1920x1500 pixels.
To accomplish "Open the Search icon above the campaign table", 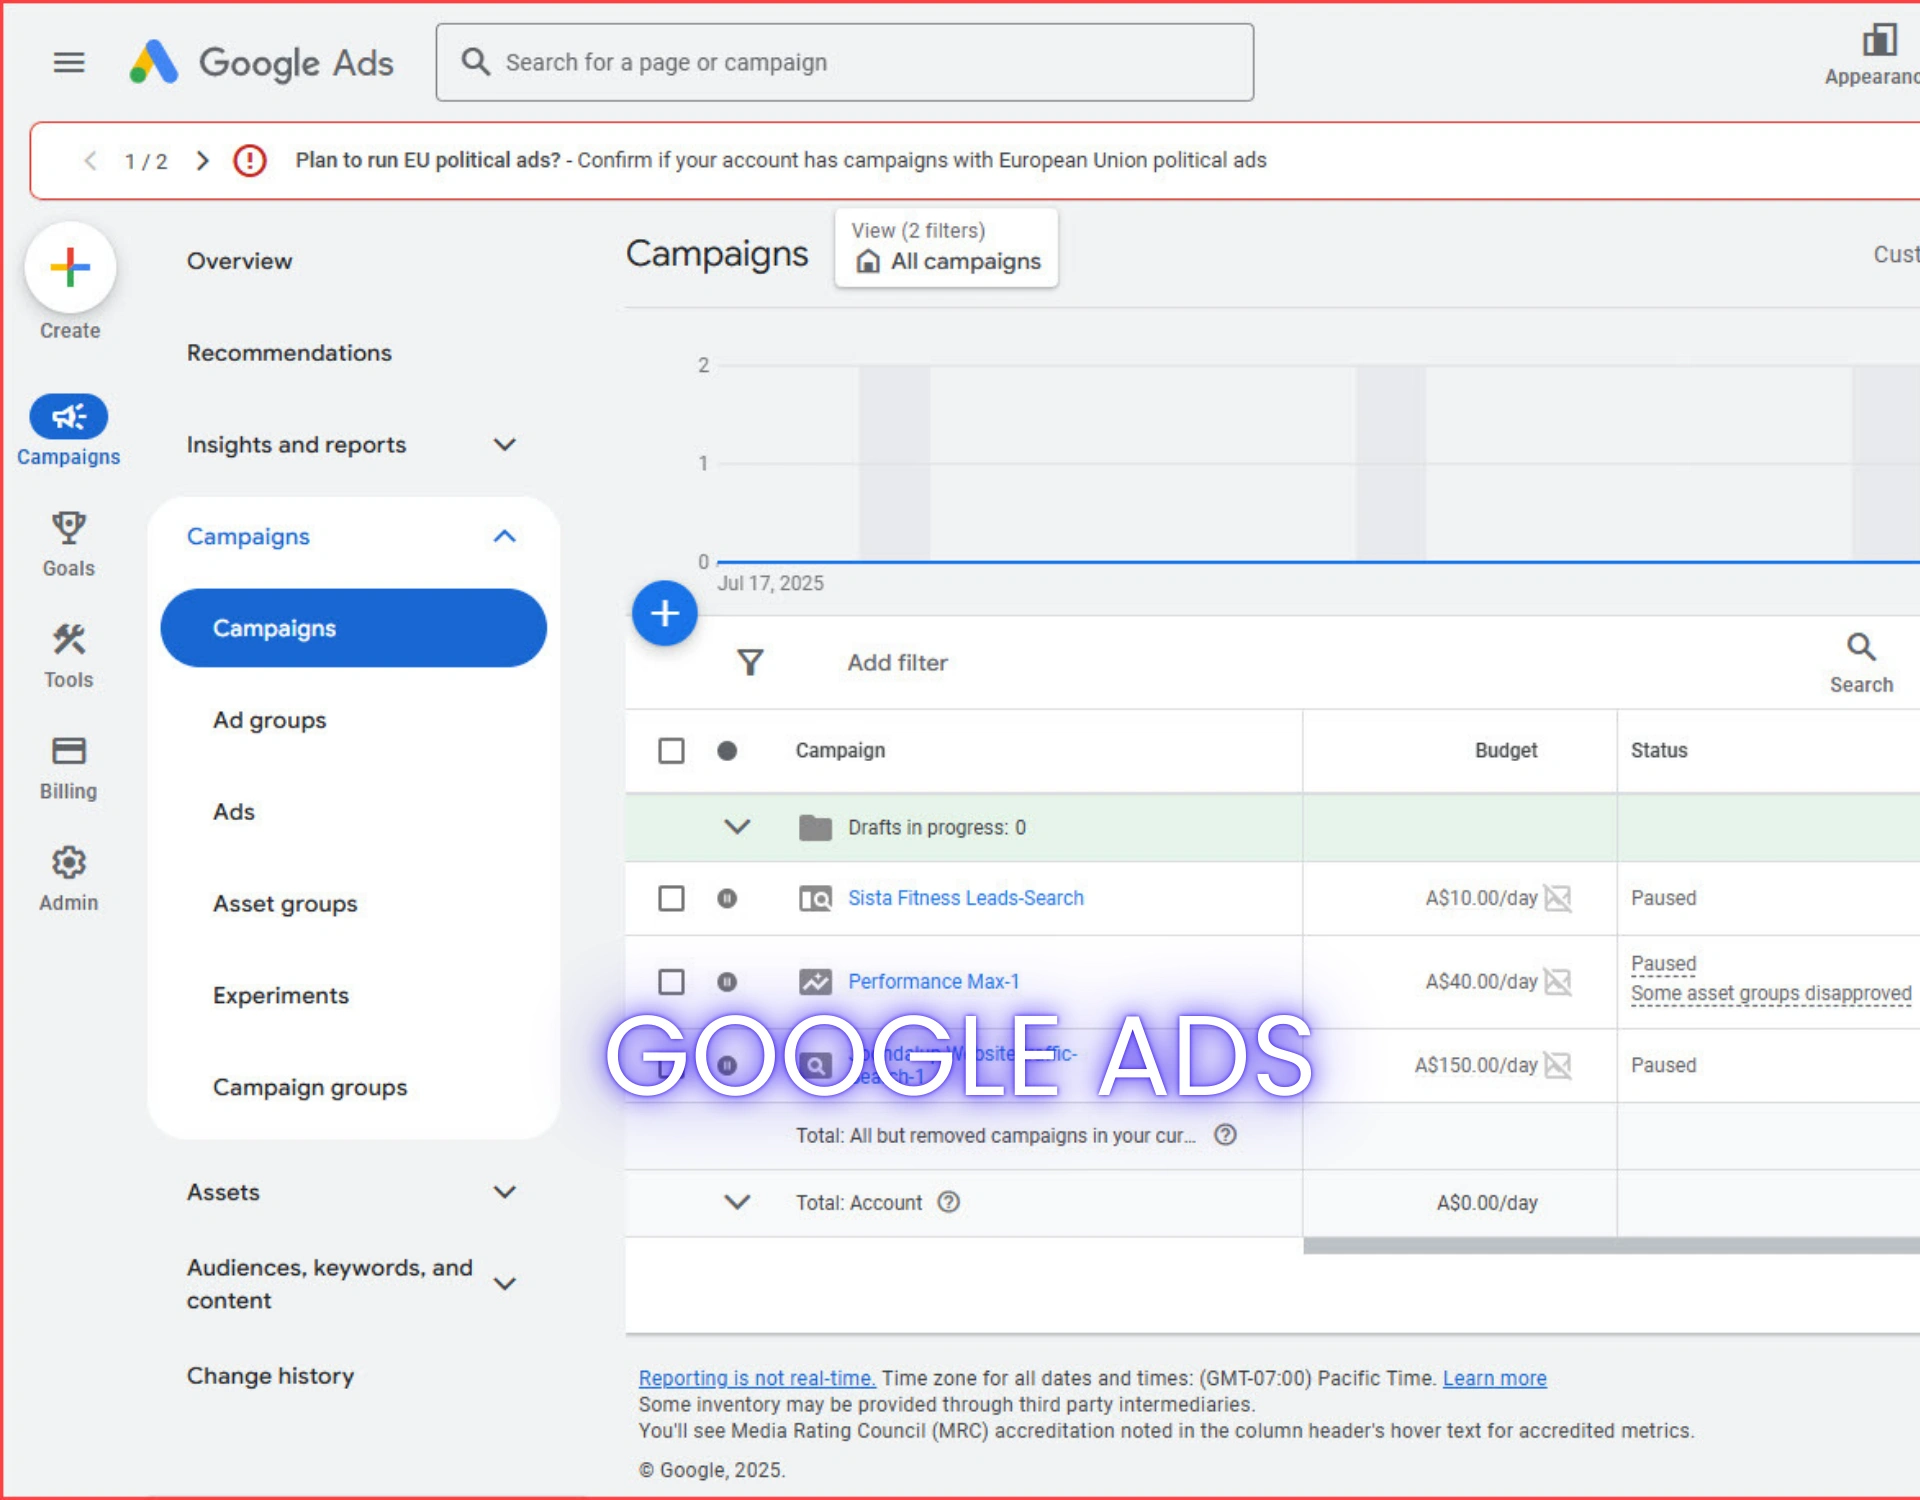I will pos(1861,647).
